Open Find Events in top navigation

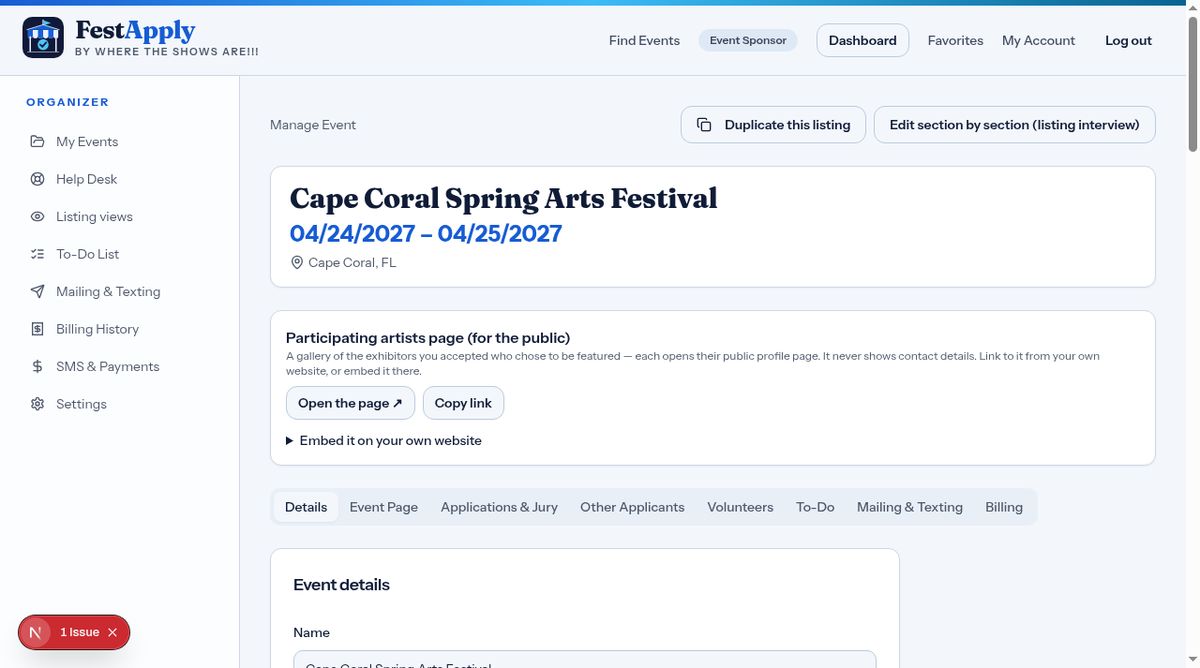coord(644,40)
